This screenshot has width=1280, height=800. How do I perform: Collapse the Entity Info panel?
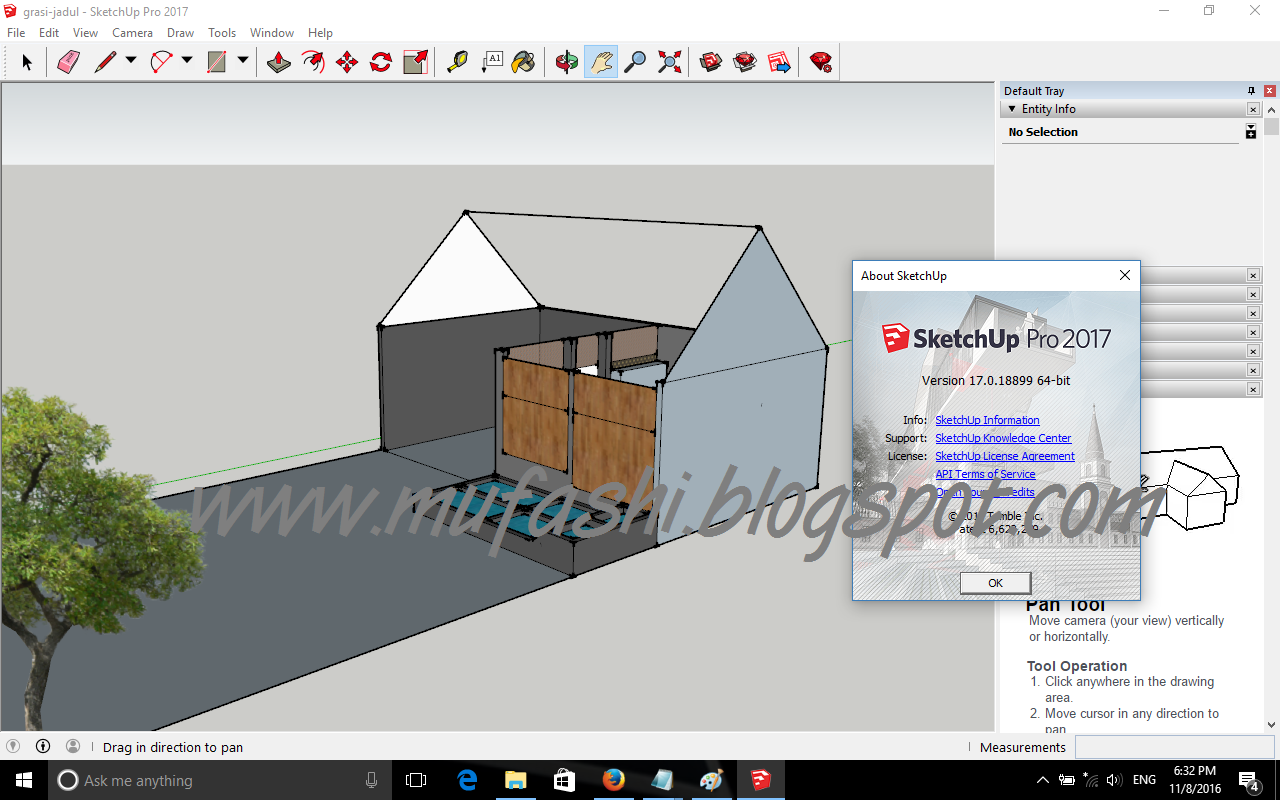1012,109
